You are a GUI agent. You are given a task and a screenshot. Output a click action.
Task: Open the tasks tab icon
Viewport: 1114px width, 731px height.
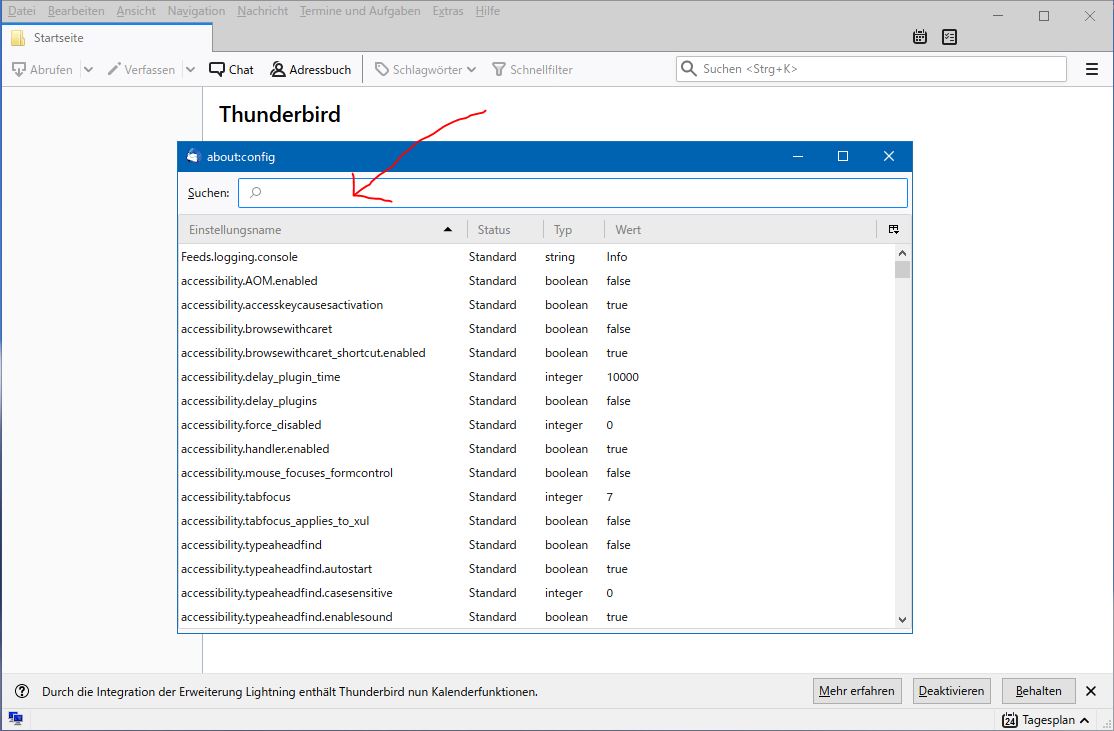(949, 37)
